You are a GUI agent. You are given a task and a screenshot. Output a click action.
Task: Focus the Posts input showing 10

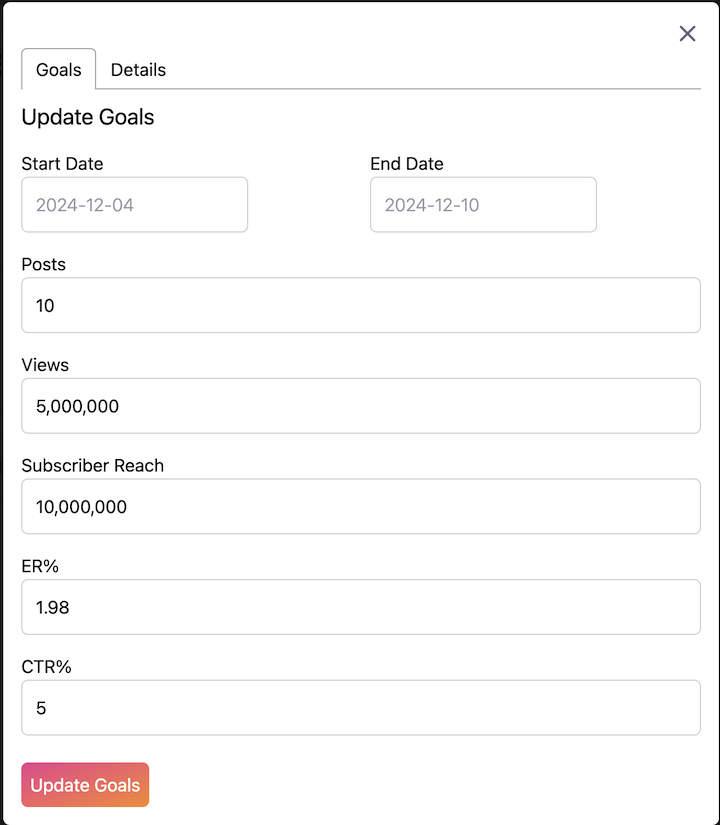coord(360,305)
